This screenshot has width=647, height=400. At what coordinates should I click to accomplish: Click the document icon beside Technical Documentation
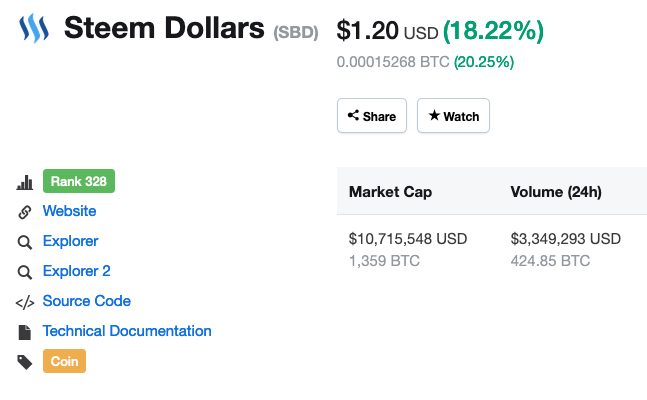[25, 332]
